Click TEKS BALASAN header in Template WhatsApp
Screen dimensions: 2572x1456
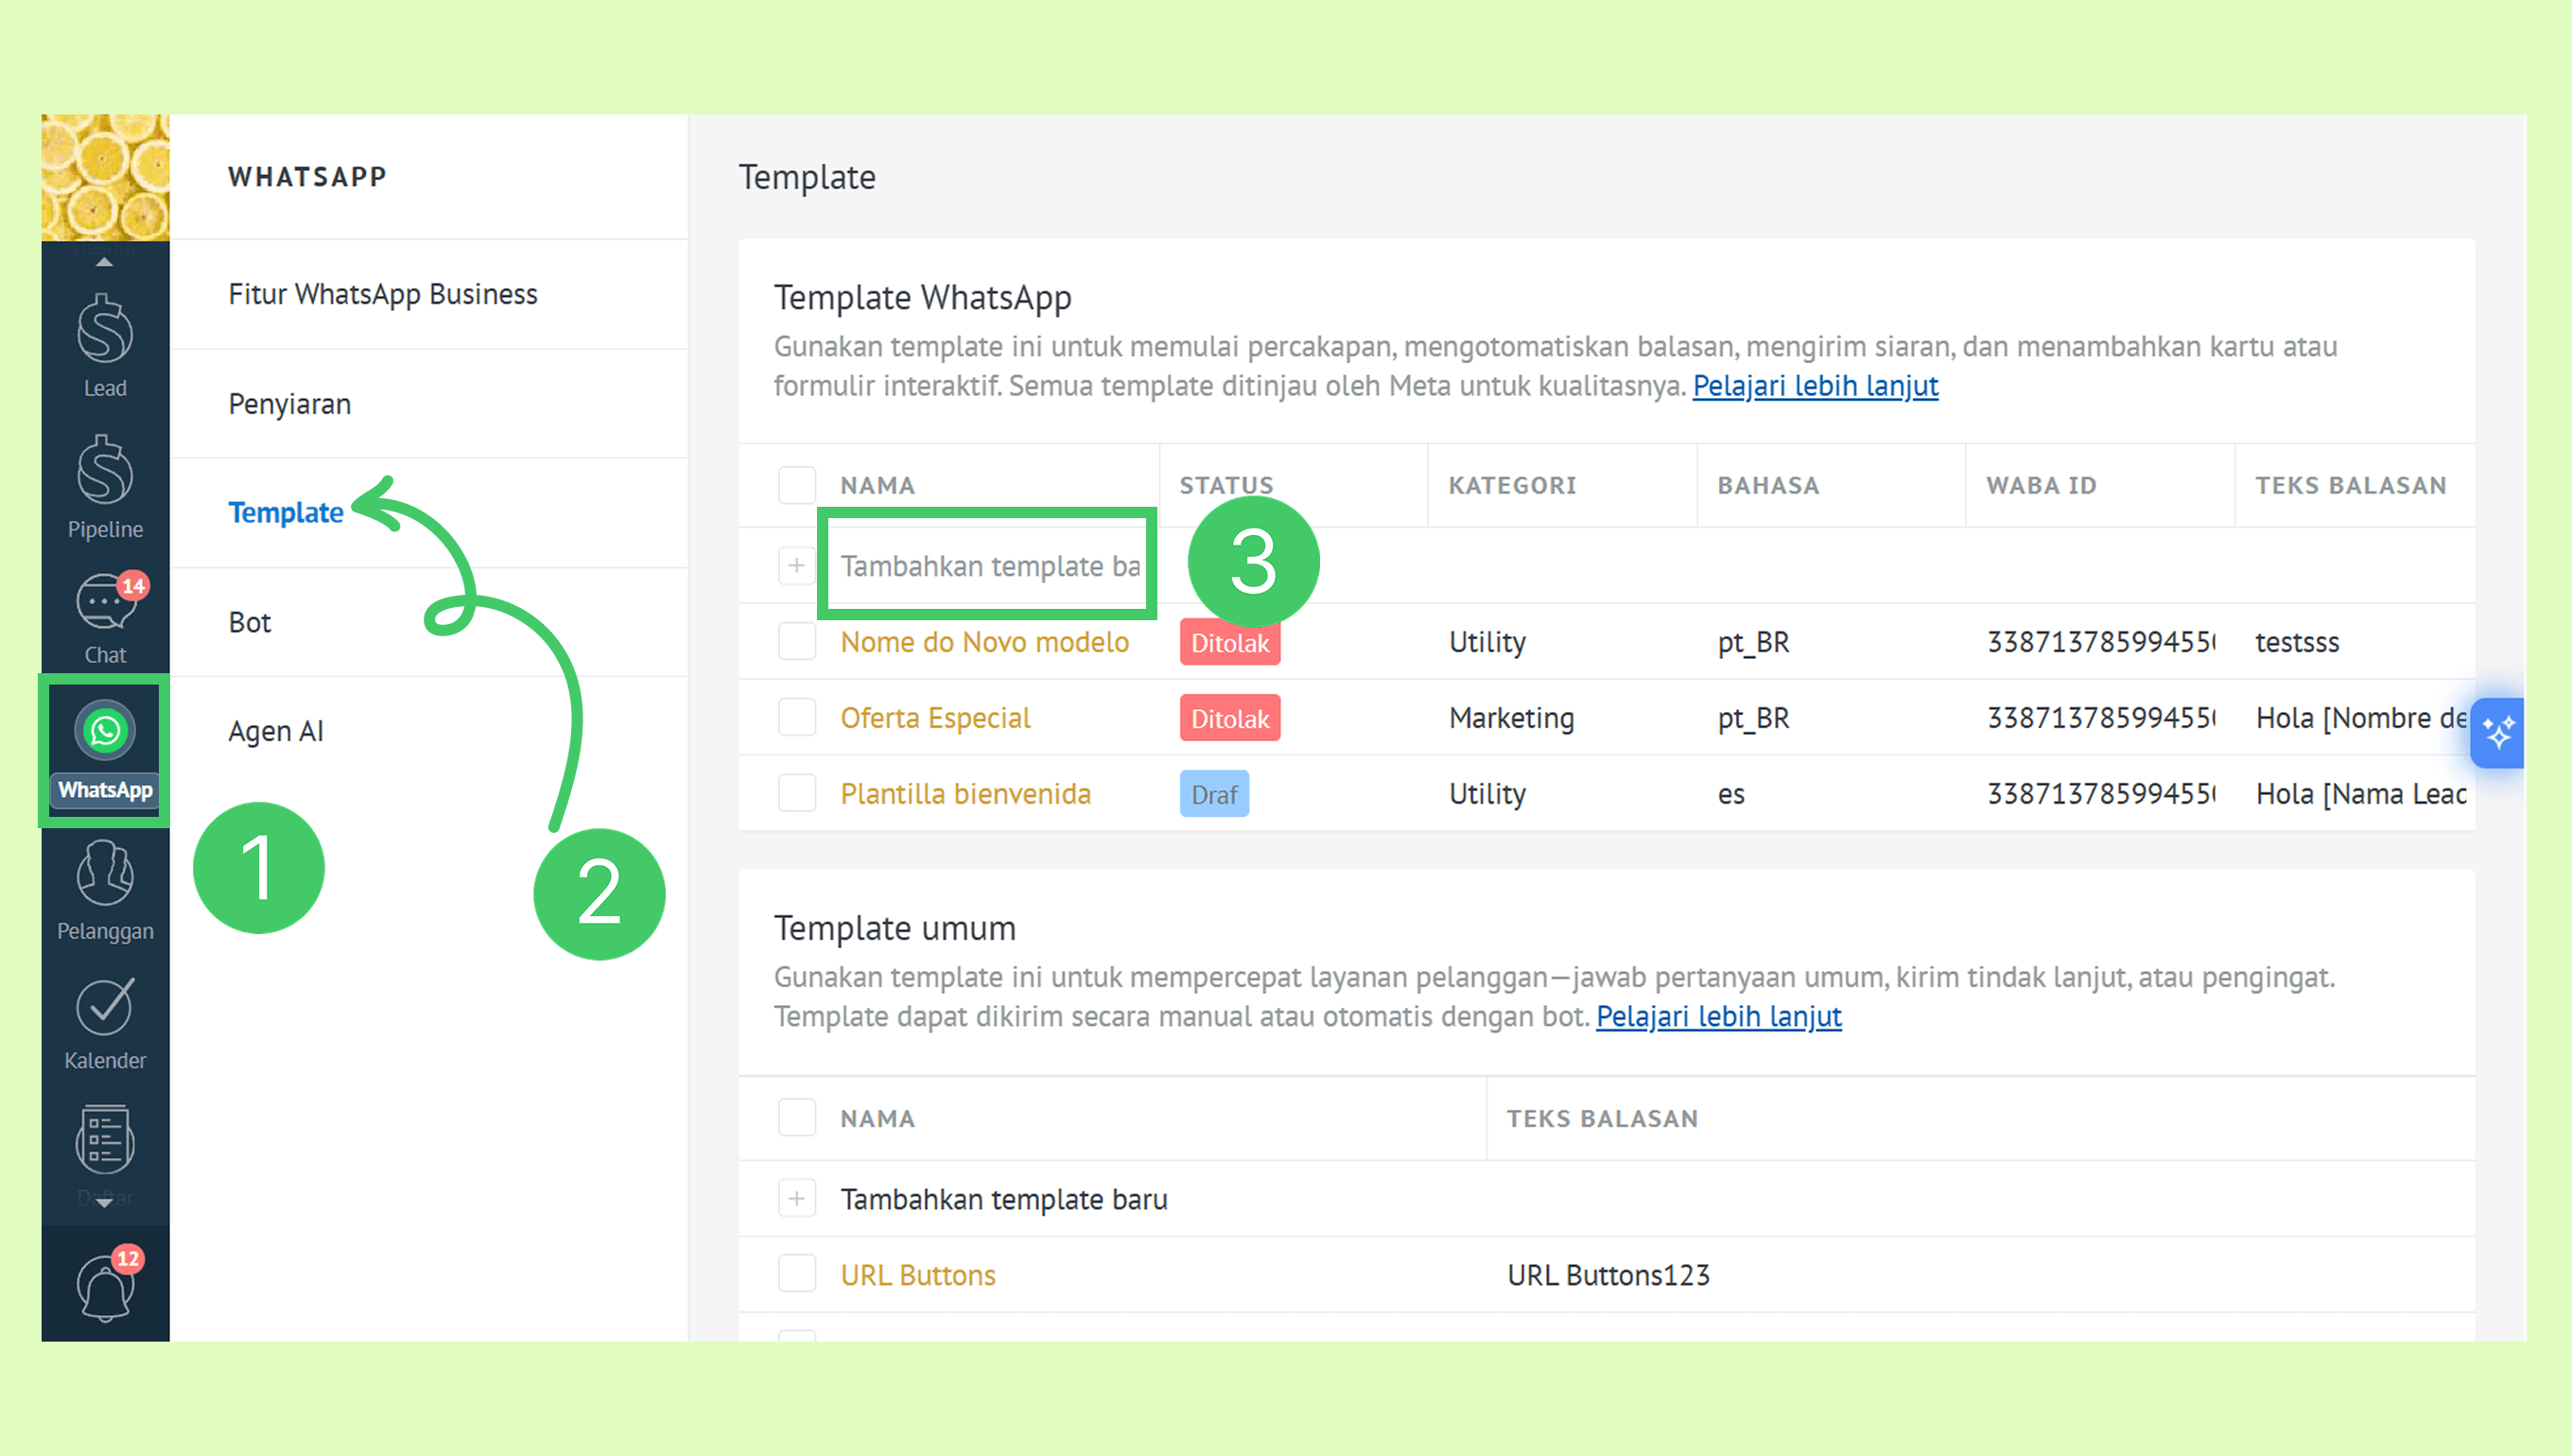[2350, 485]
